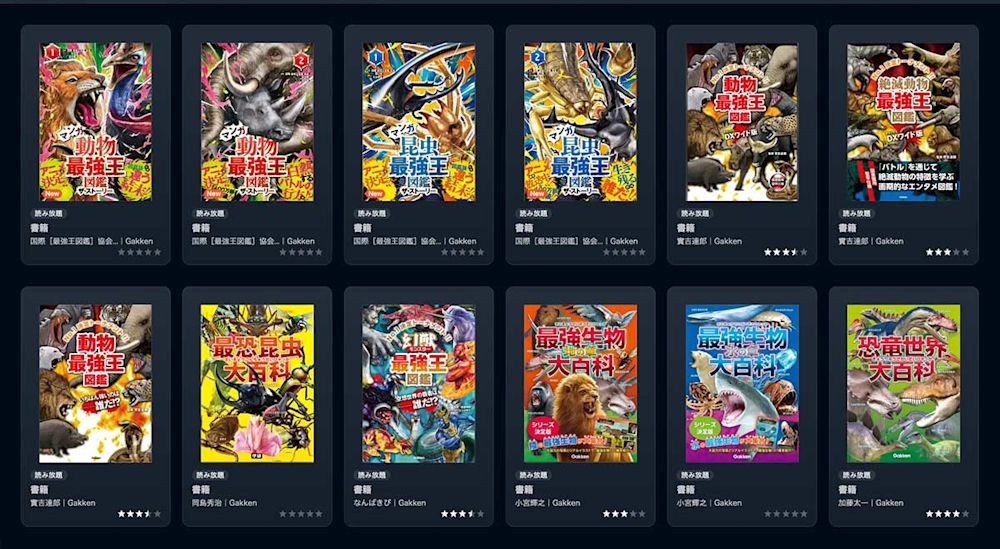Image resolution: width=1000 pixels, height=549 pixels.
Task: Open 最強生物大百科 orange lion cover
Action: coord(580,383)
